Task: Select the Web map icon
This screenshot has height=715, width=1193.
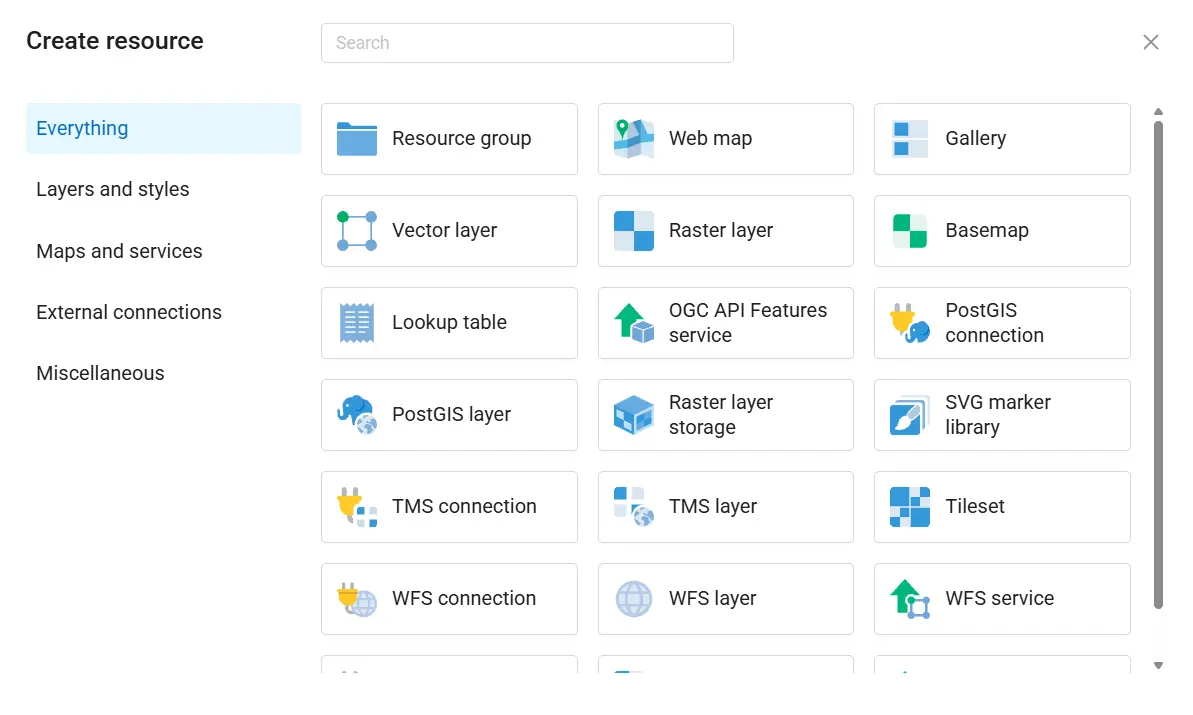Action: coord(634,139)
